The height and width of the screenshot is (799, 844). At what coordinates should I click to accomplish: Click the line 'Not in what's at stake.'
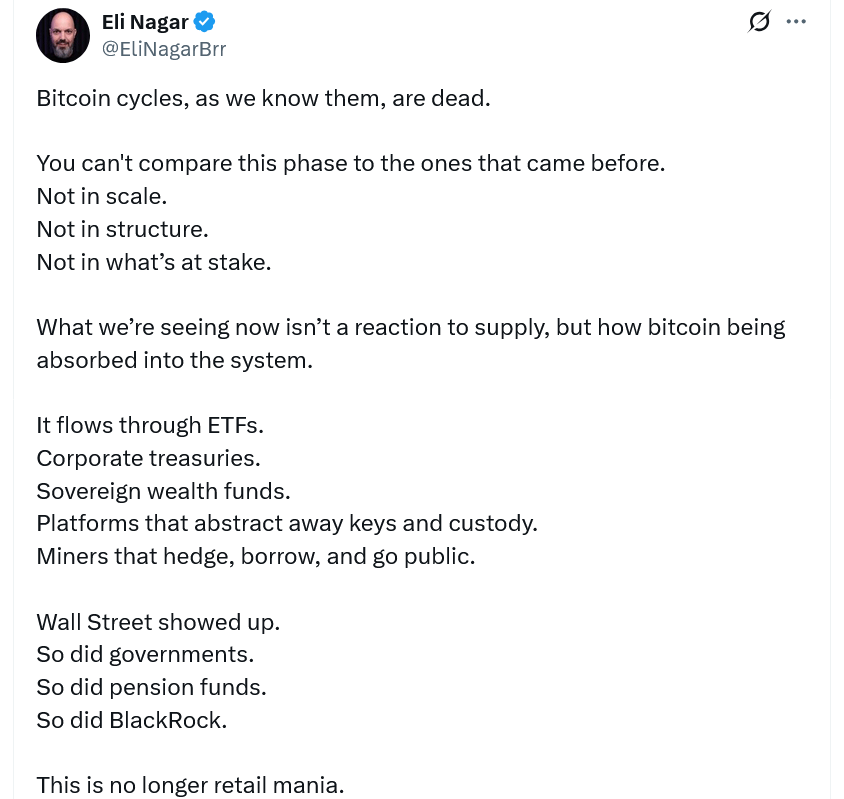click(x=153, y=262)
